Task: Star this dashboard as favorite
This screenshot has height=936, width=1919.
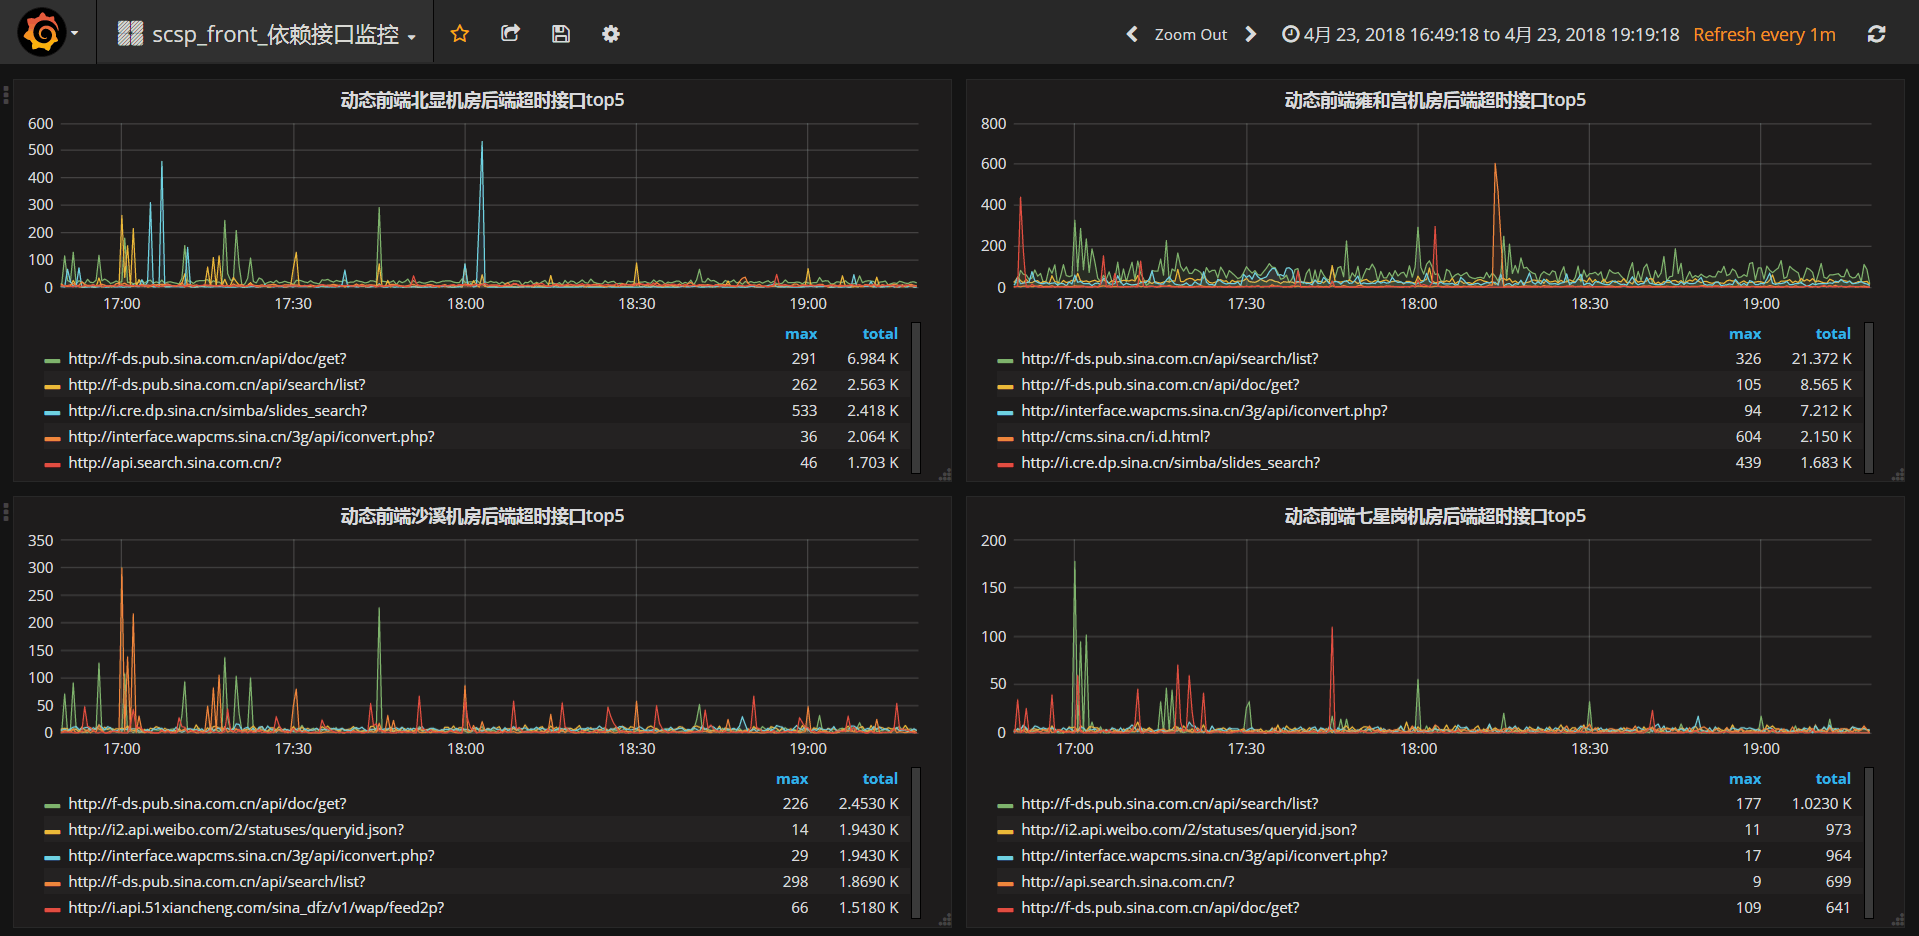Action: tap(460, 34)
